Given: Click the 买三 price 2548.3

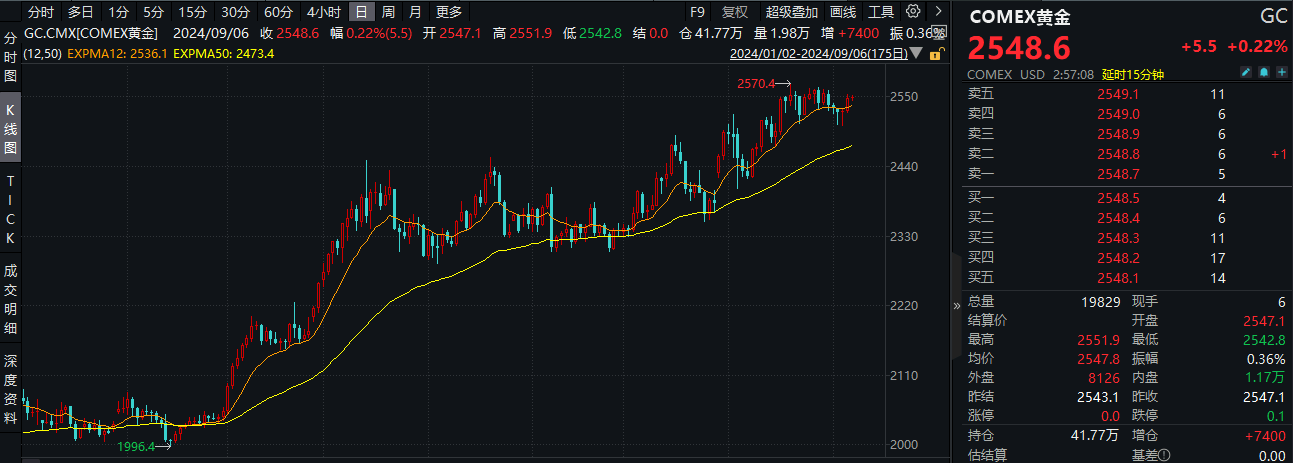Looking at the screenshot, I should tap(1118, 238).
